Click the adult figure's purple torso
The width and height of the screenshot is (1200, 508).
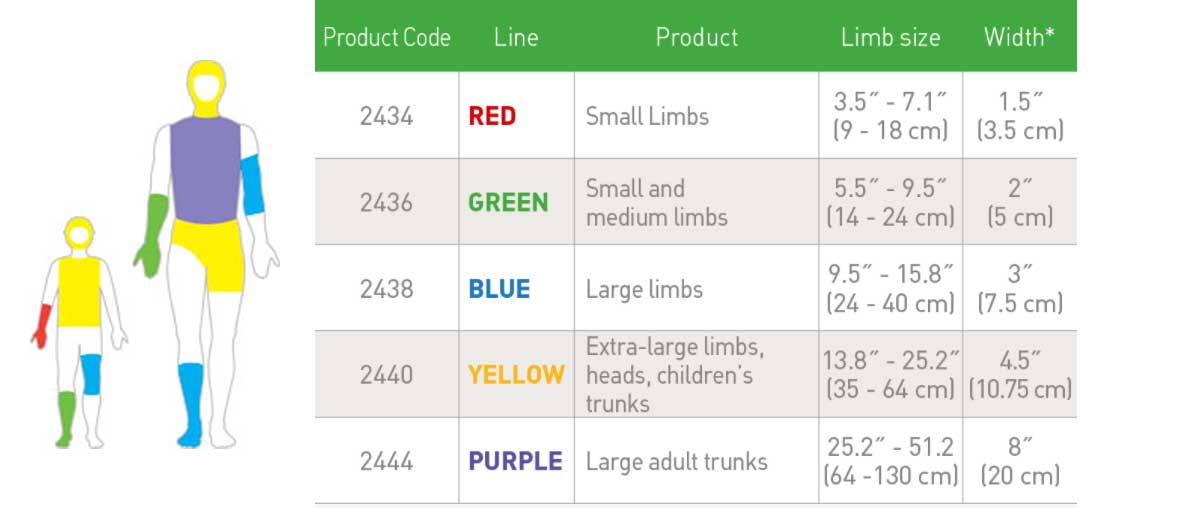coord(205,168)
